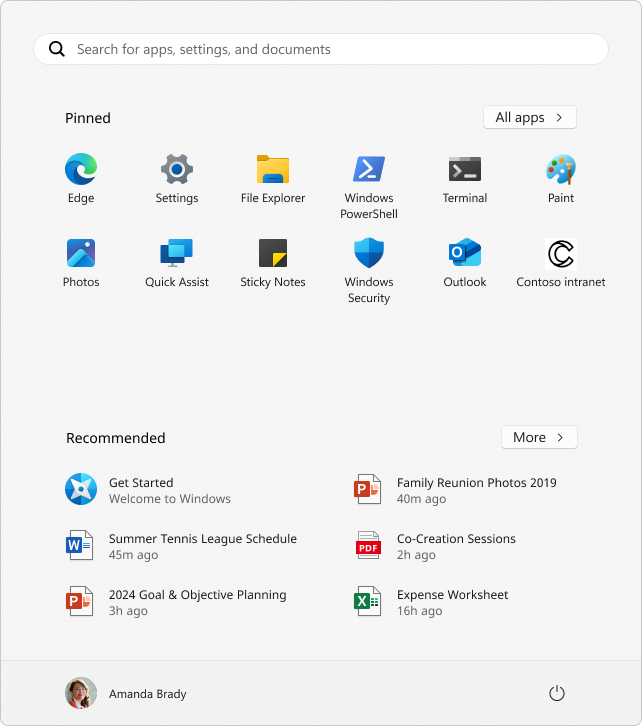The height and width of the screenshot is (726, 642).
Task: Open File Explorer
Action: [x=273, y=170]
